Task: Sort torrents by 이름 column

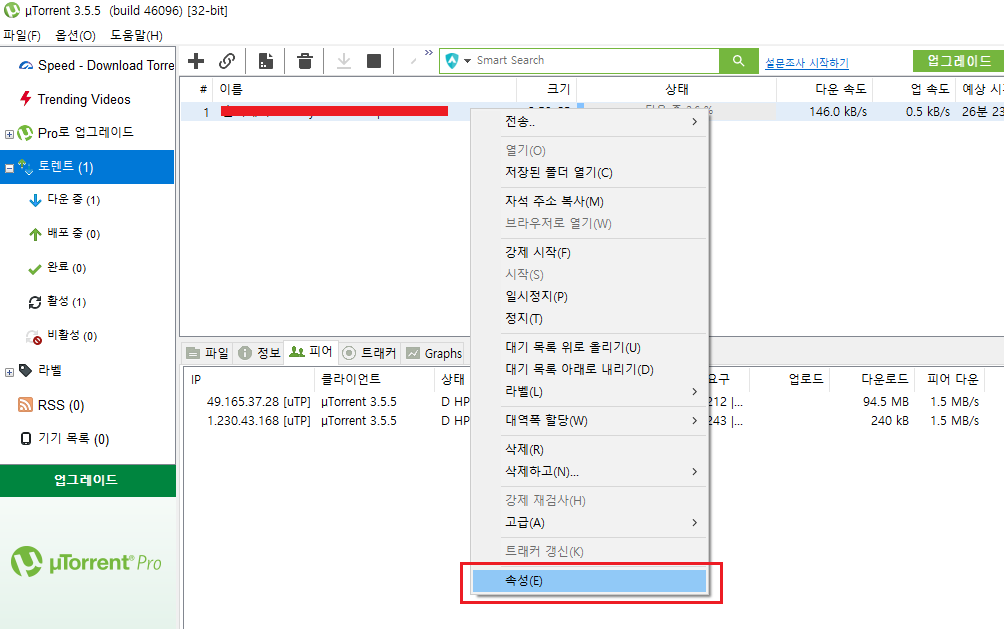Action: coord(365,89)
